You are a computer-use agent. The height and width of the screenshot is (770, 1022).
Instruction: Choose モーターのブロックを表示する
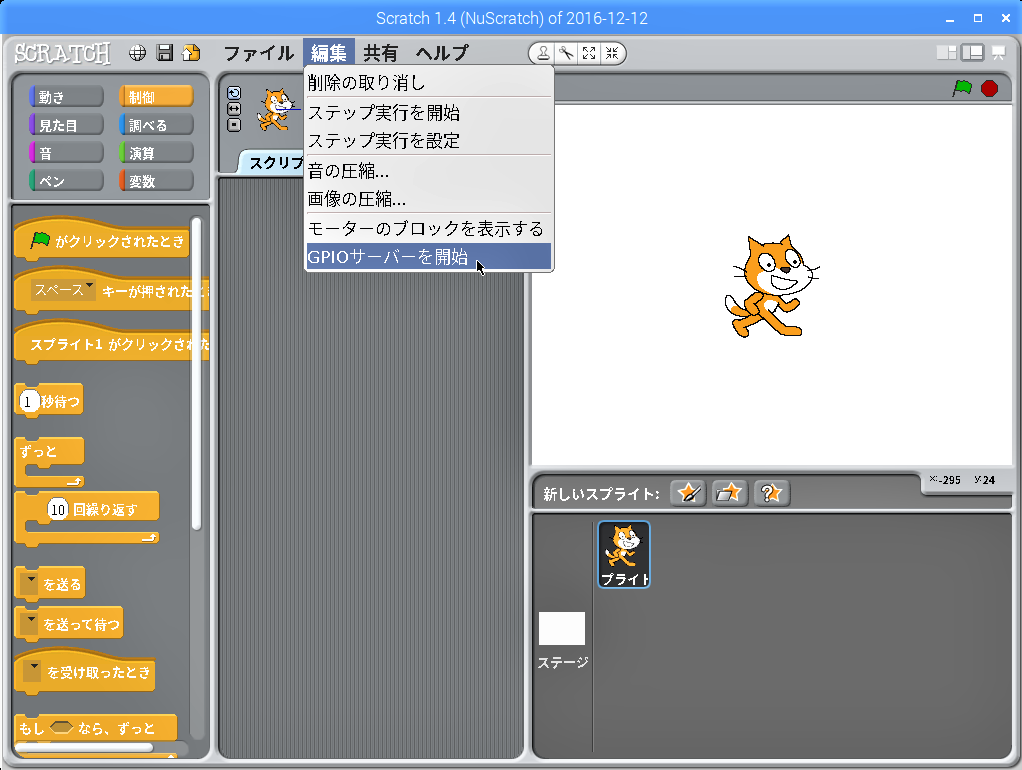(x=429, y=229)
